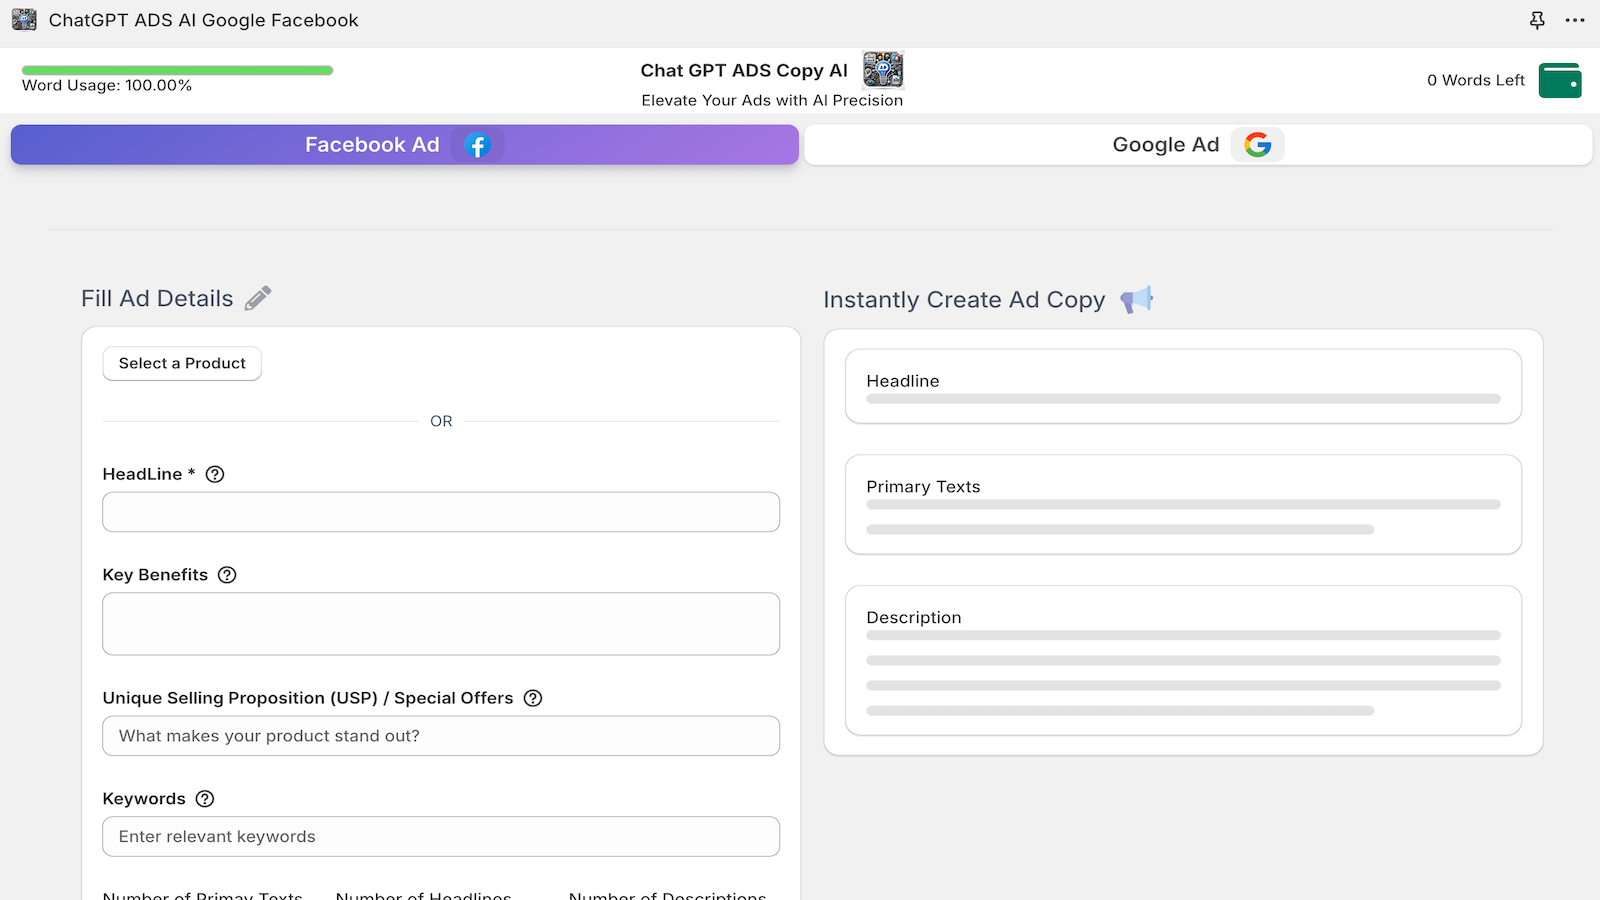Click the USP / Special Offers help icon
The image size is (1600, 900).
533,698
